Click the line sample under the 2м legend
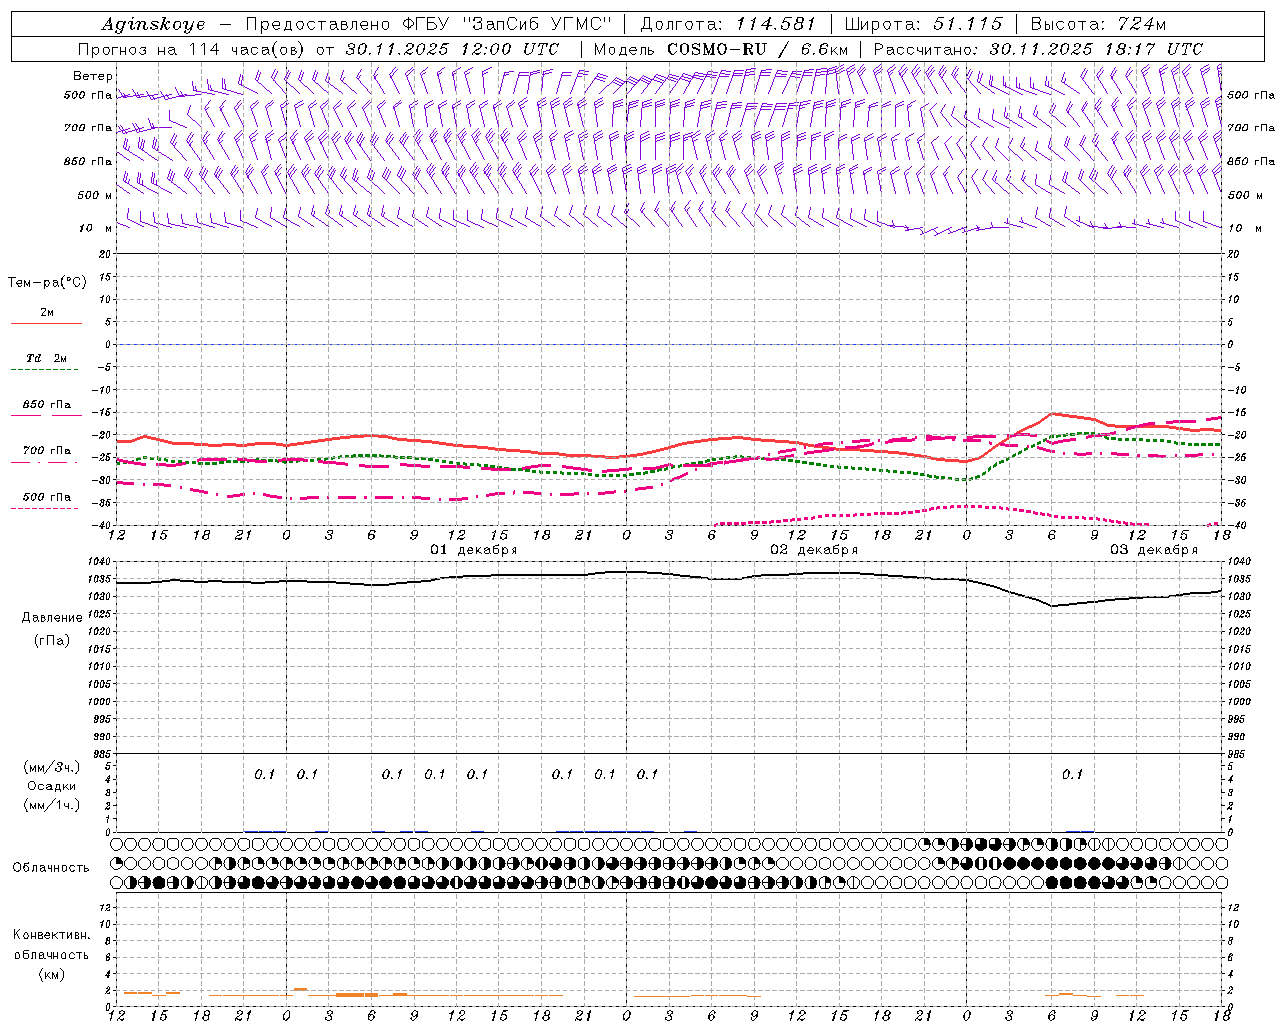The width and height of the screenshot is (1280, 1024). coord(46,323)
